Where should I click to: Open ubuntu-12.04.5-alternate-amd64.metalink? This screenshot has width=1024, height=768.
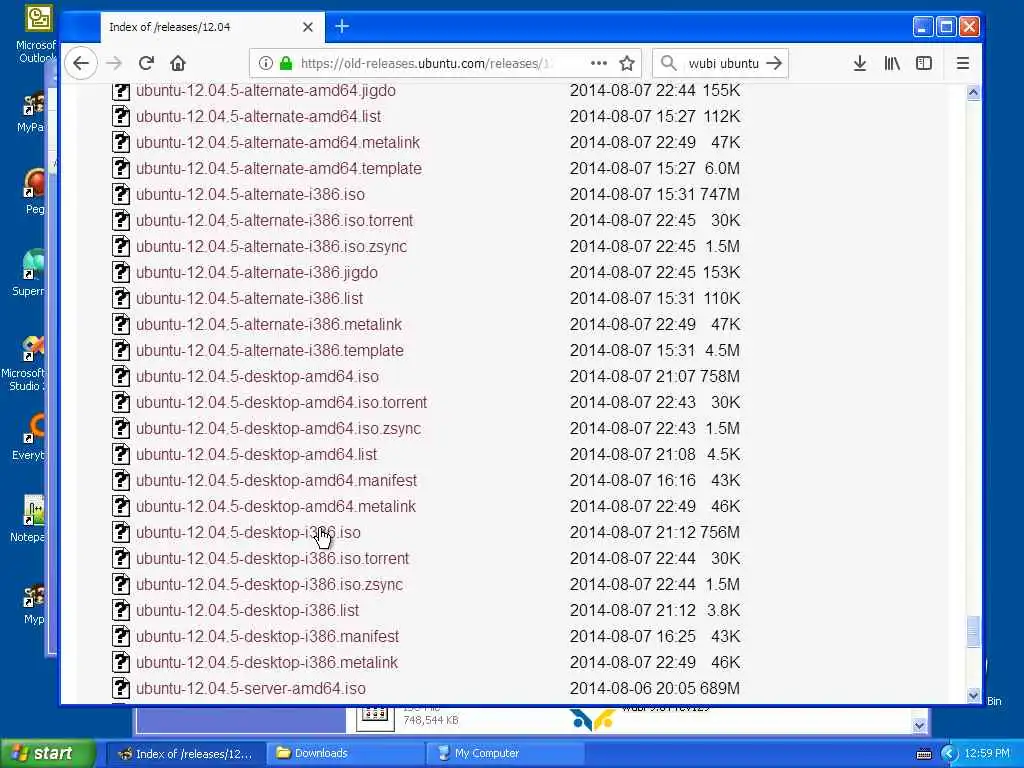point(278,143)
